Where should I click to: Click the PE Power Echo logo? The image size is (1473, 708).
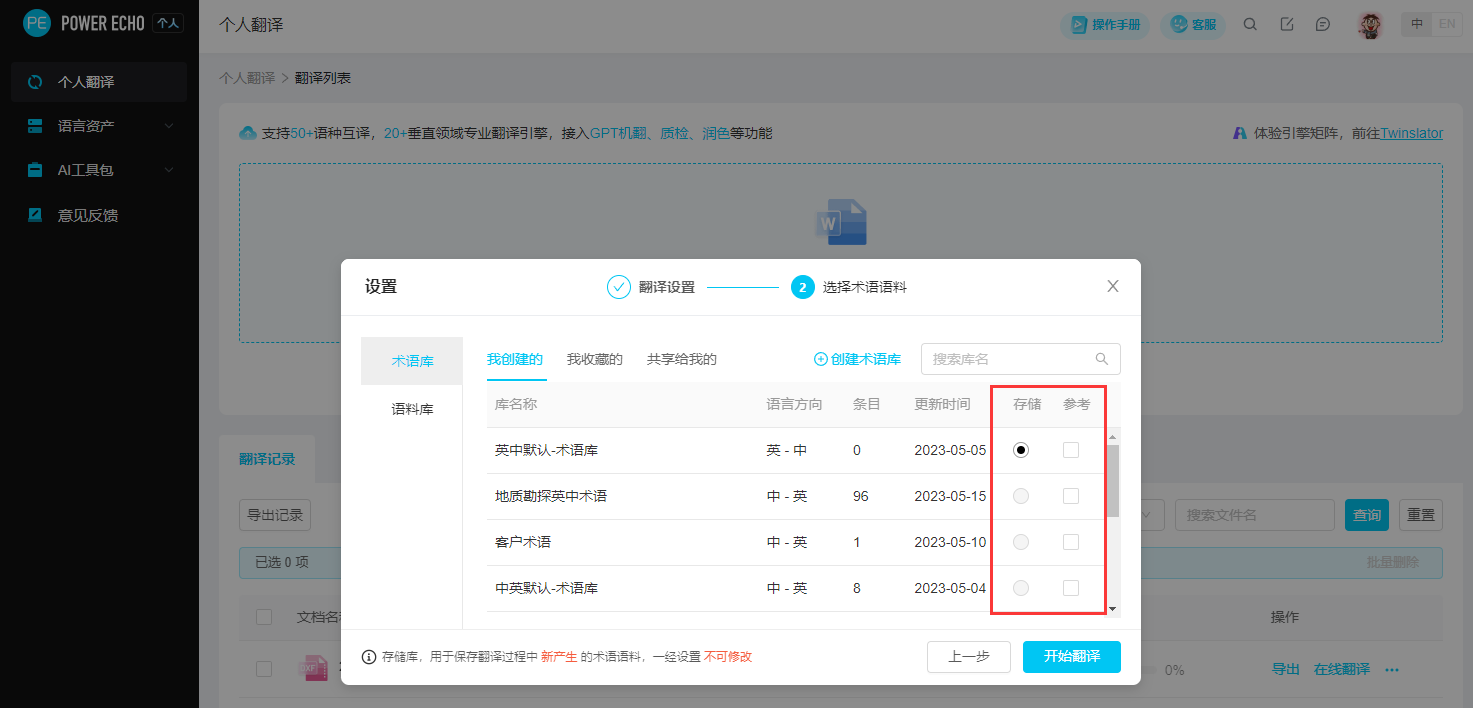[x=37, y=21]
